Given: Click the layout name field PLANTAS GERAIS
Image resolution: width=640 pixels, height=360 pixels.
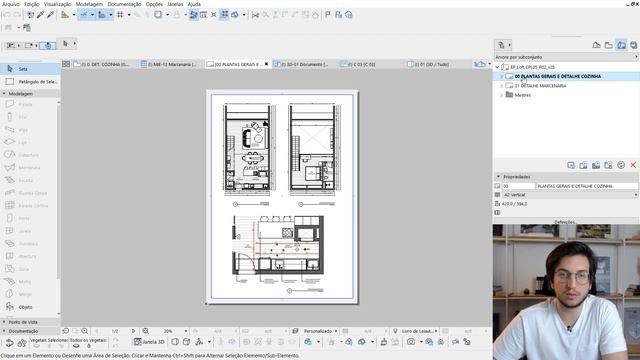Looking at the screenshot, I should pos(587,186).
